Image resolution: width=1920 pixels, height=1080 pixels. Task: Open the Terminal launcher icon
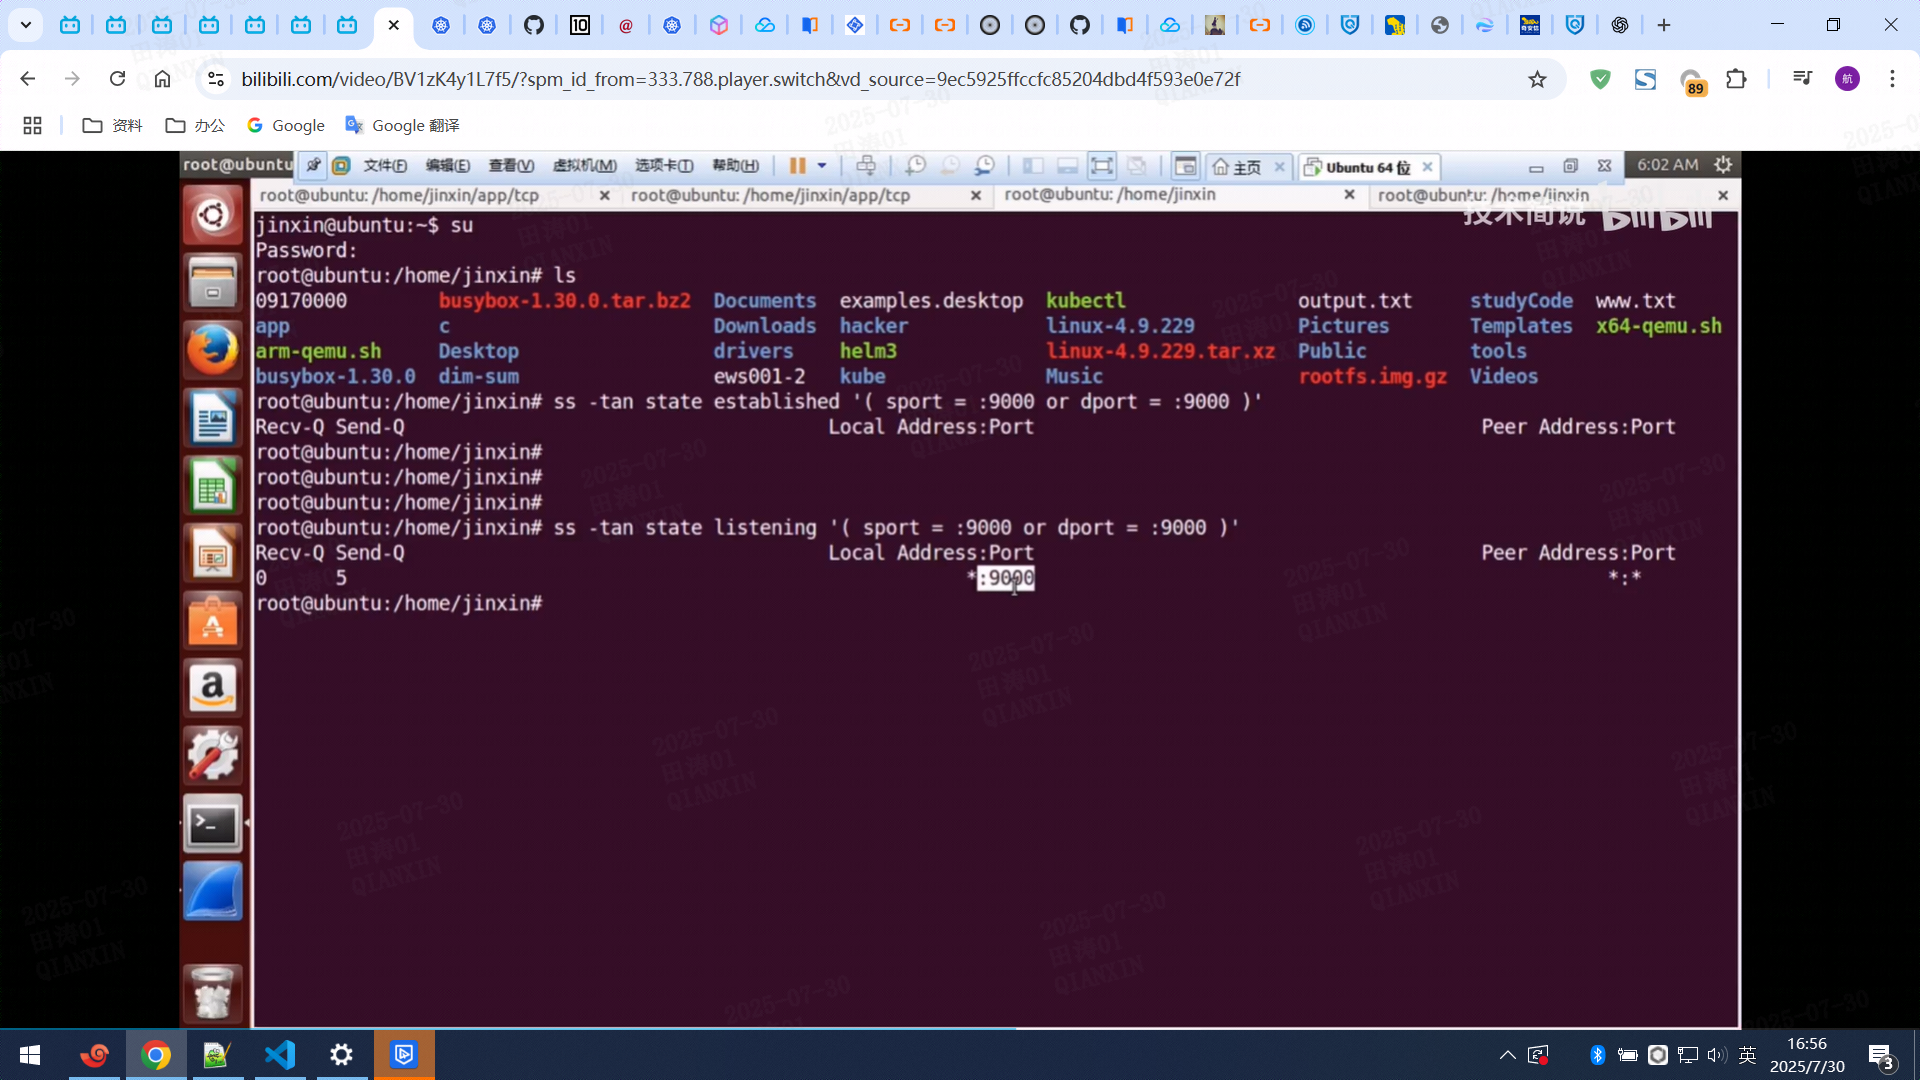tap(212, 824)
